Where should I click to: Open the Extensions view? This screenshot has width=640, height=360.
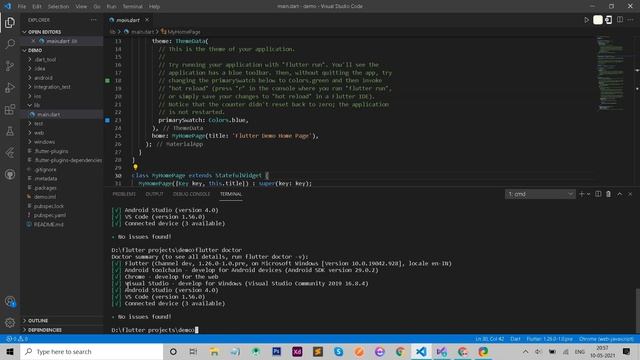coord(10,109)
